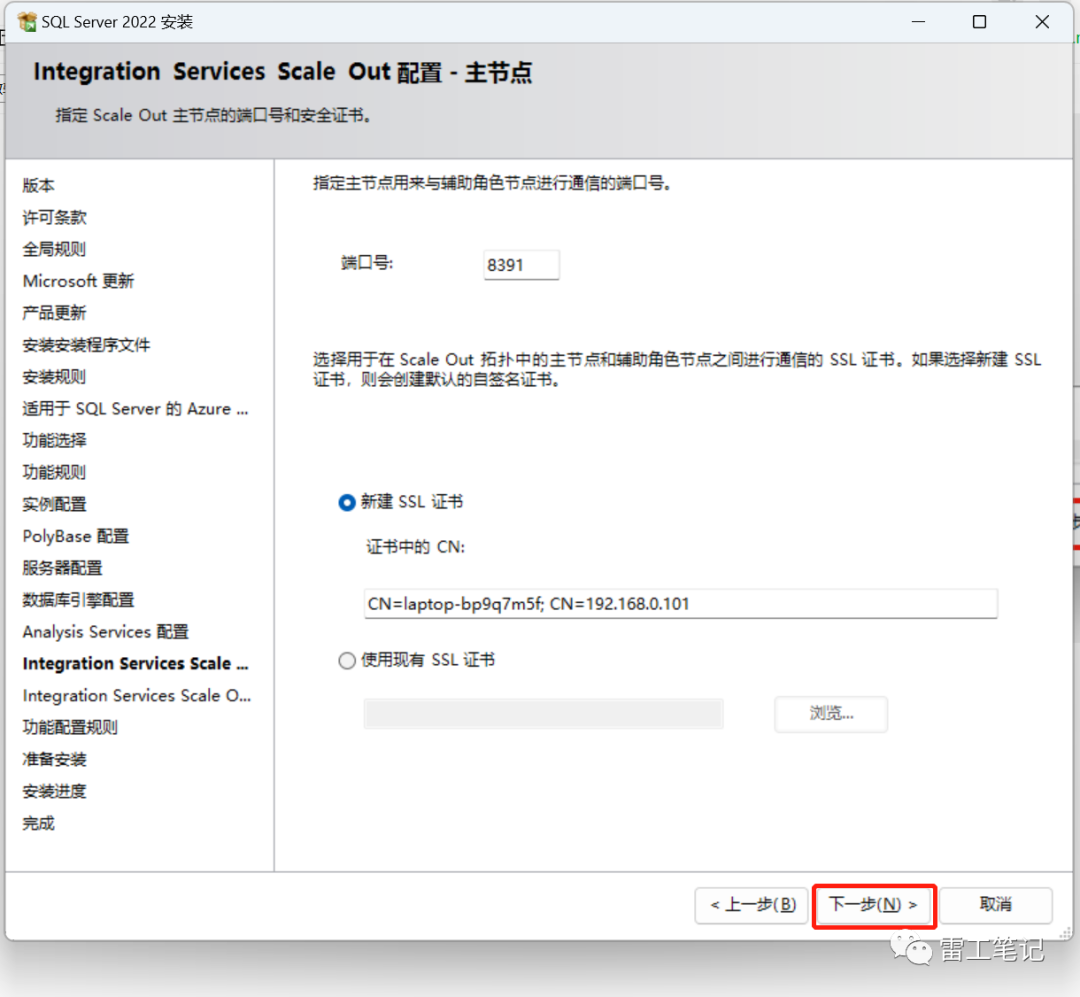This screenshot has height=997, width=1080.
Task: Select the 产品更新 step in the sidebar
Action: 54,313
